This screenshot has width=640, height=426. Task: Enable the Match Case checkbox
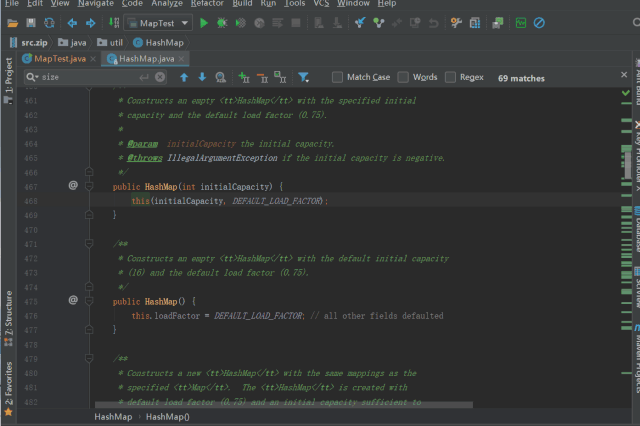[x=337, y=77]
